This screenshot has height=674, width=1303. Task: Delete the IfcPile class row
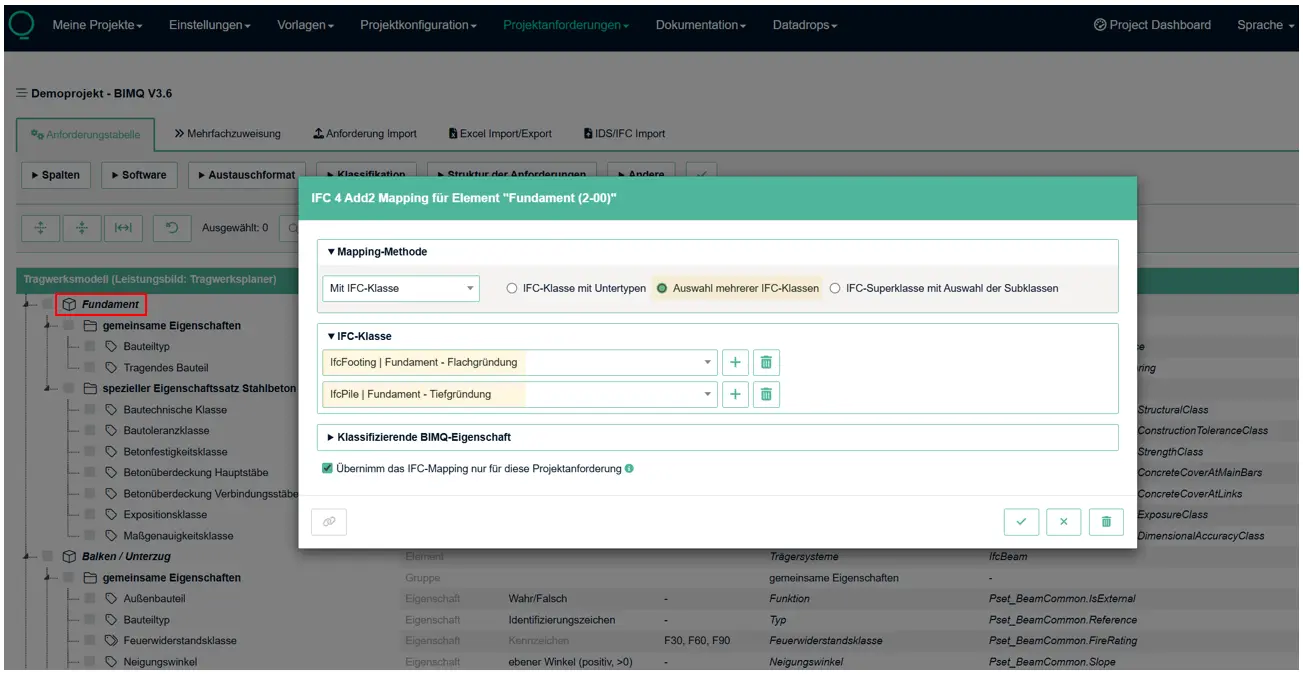766,394
